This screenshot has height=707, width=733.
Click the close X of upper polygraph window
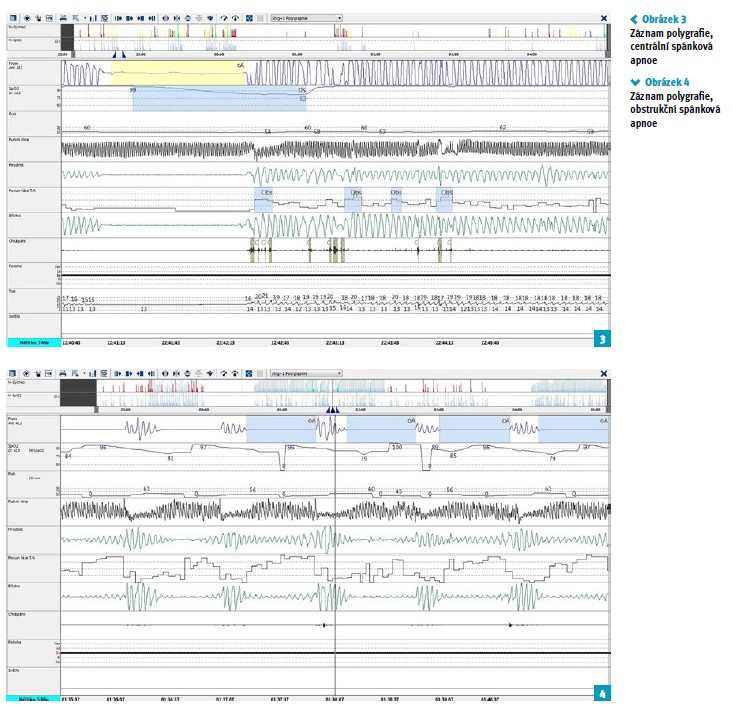(x=603, y=18)
